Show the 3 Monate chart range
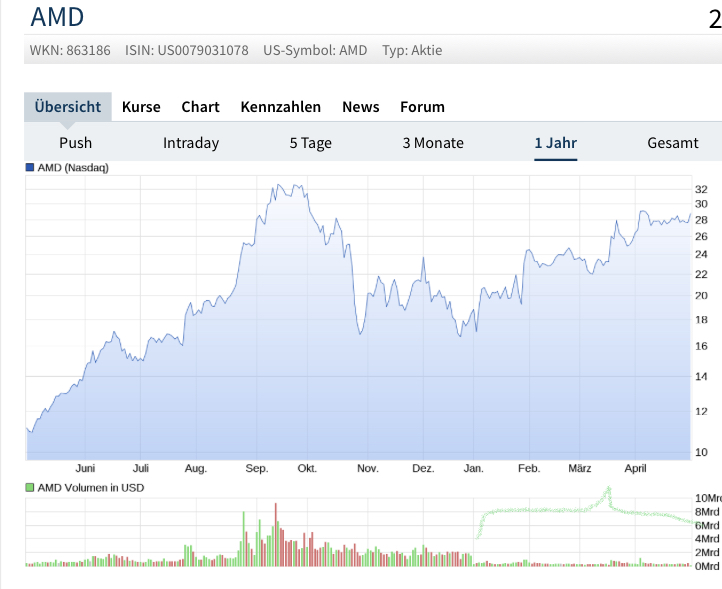The height and width of the screenshot is (589, 722). 433,143
